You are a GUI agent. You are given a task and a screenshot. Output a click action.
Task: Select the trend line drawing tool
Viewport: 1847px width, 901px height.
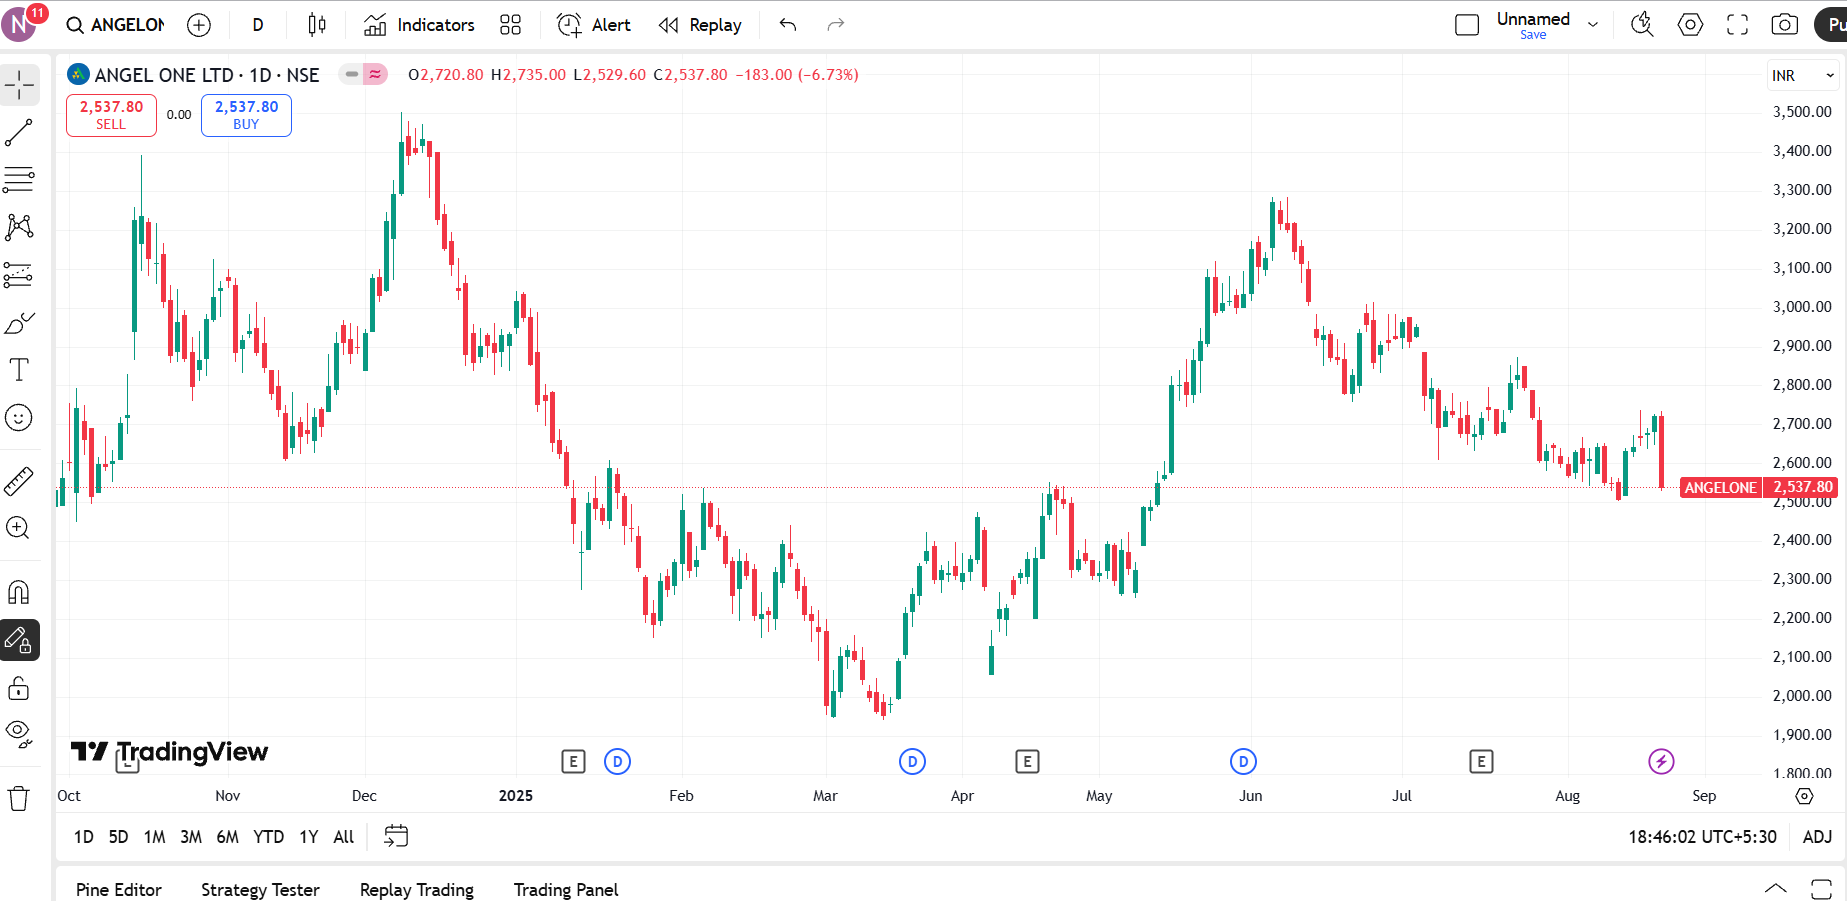pos(19,132)
